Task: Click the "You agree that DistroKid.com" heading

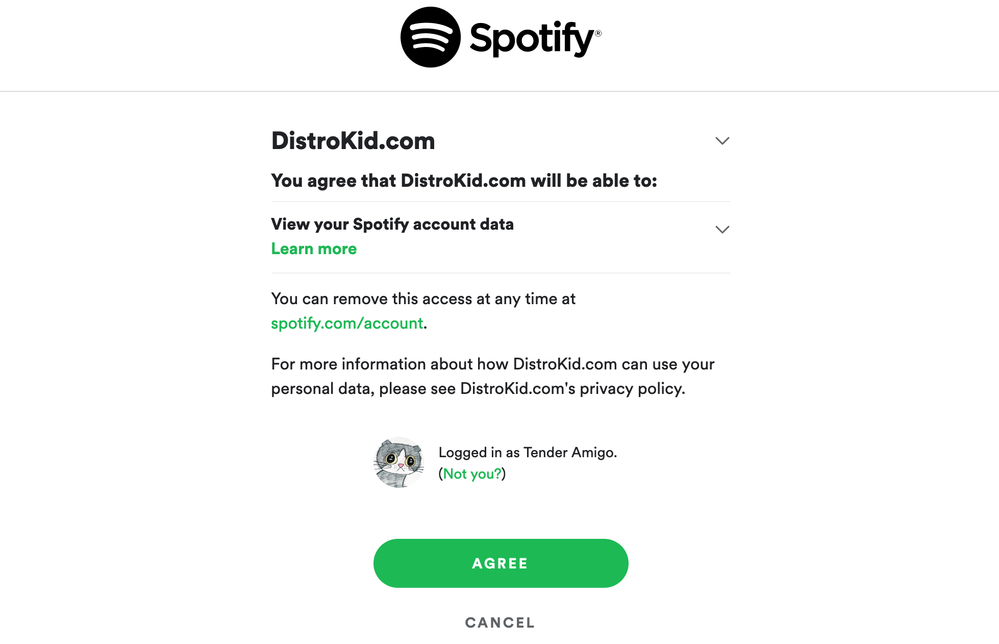Action: [464, 181]
